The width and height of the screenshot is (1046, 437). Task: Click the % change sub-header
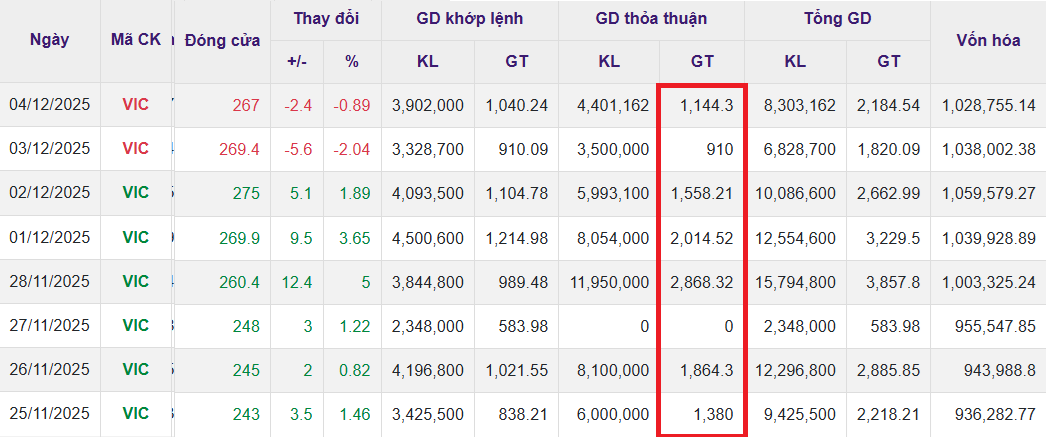coord(351,61)
